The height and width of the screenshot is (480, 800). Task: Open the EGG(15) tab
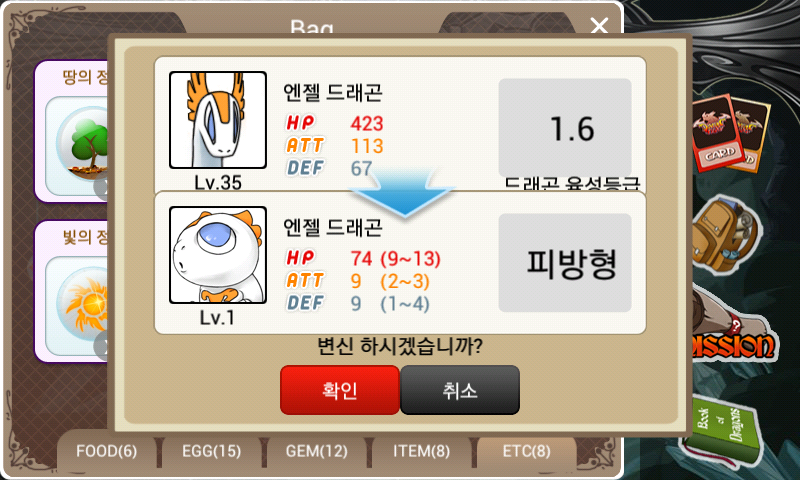[211, 451]
